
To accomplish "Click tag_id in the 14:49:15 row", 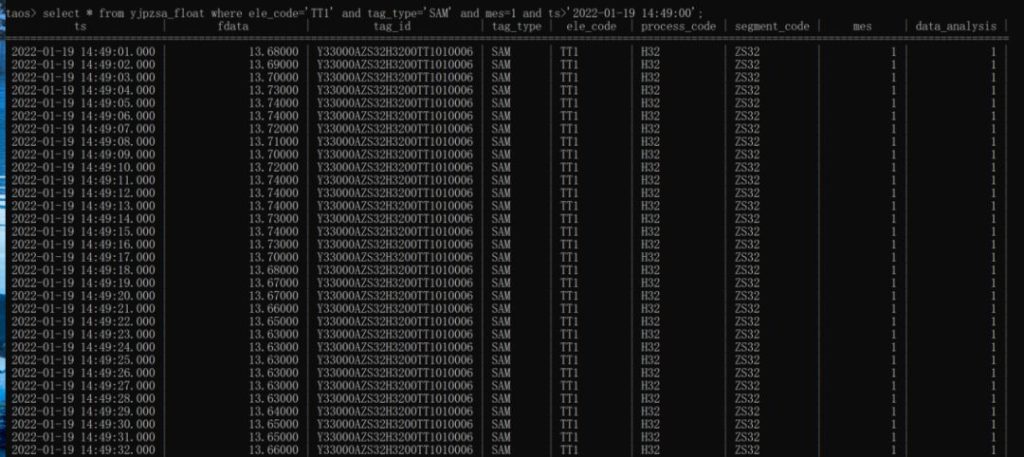I will pyautogui.click(x=395, y=232).
